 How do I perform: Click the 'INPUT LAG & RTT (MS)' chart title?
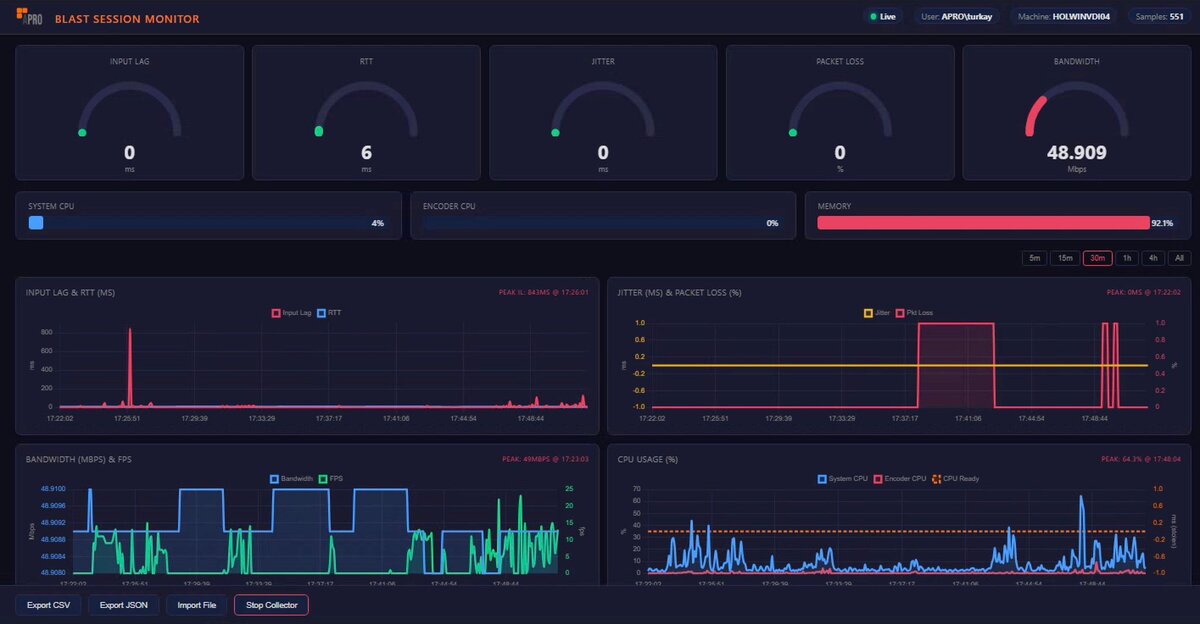(71, 293)
